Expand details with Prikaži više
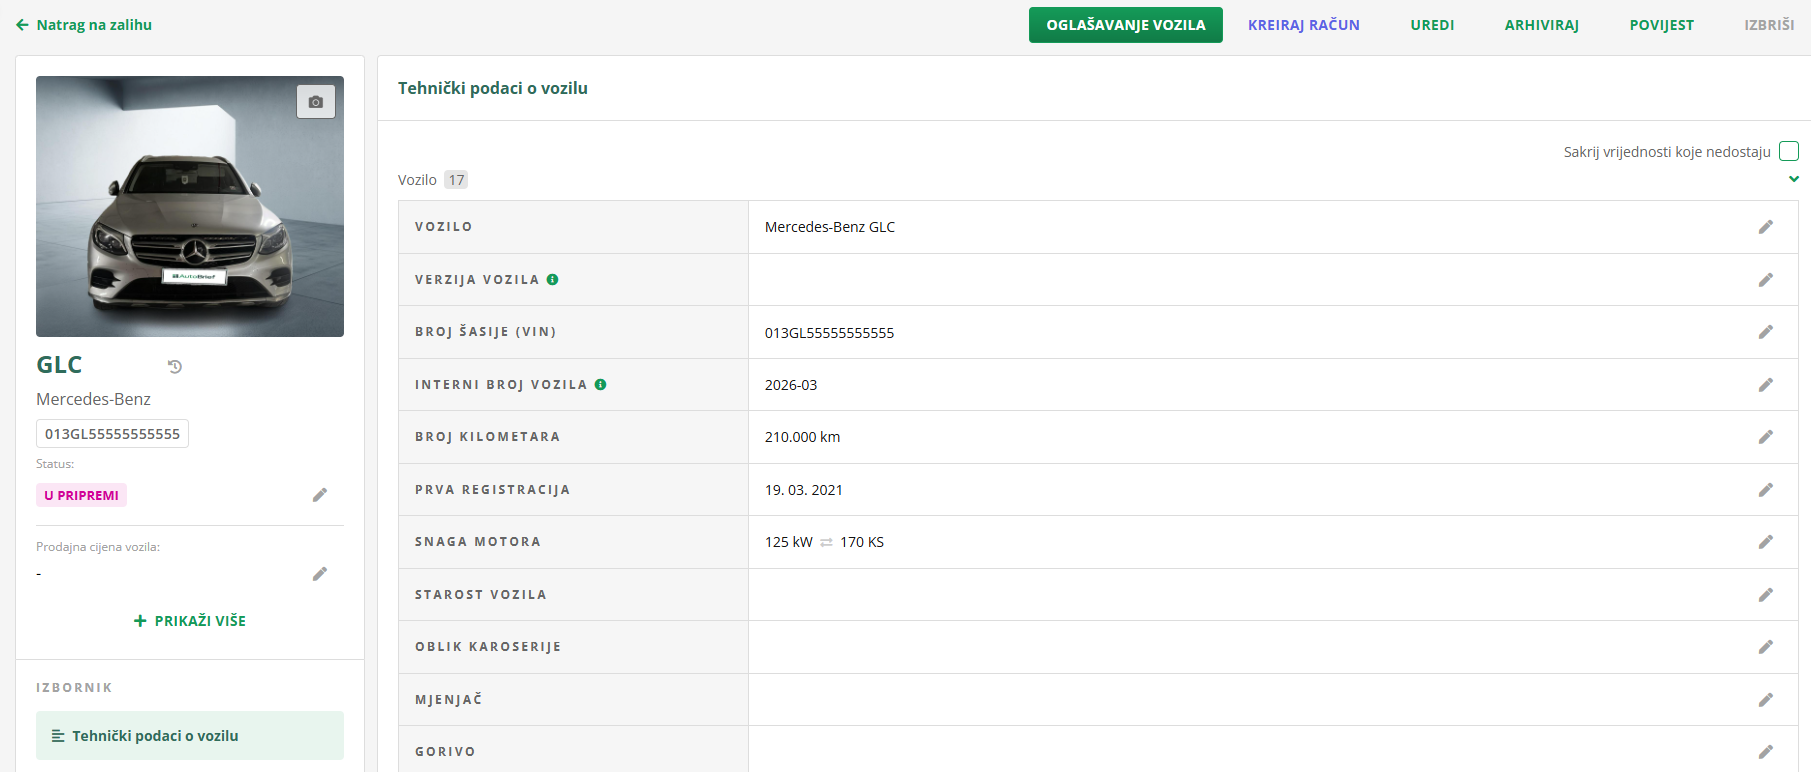This screenshot has height=772, width=1811. 190,621
